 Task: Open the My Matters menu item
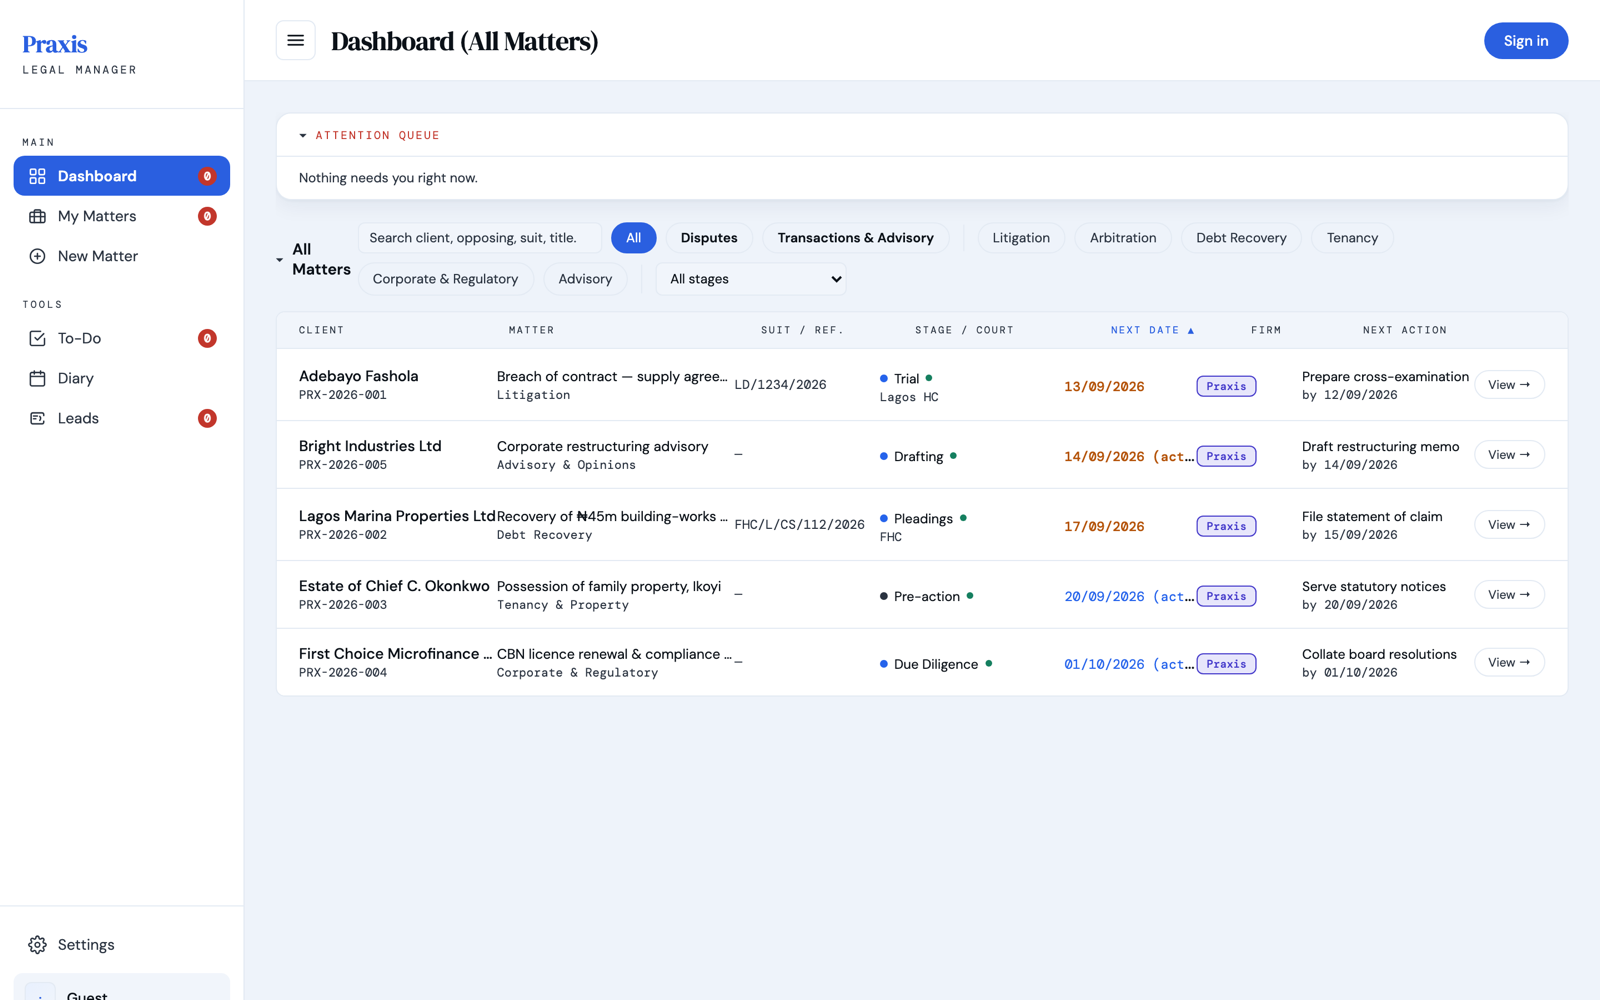pyautogui.click(x=121, y=216)
